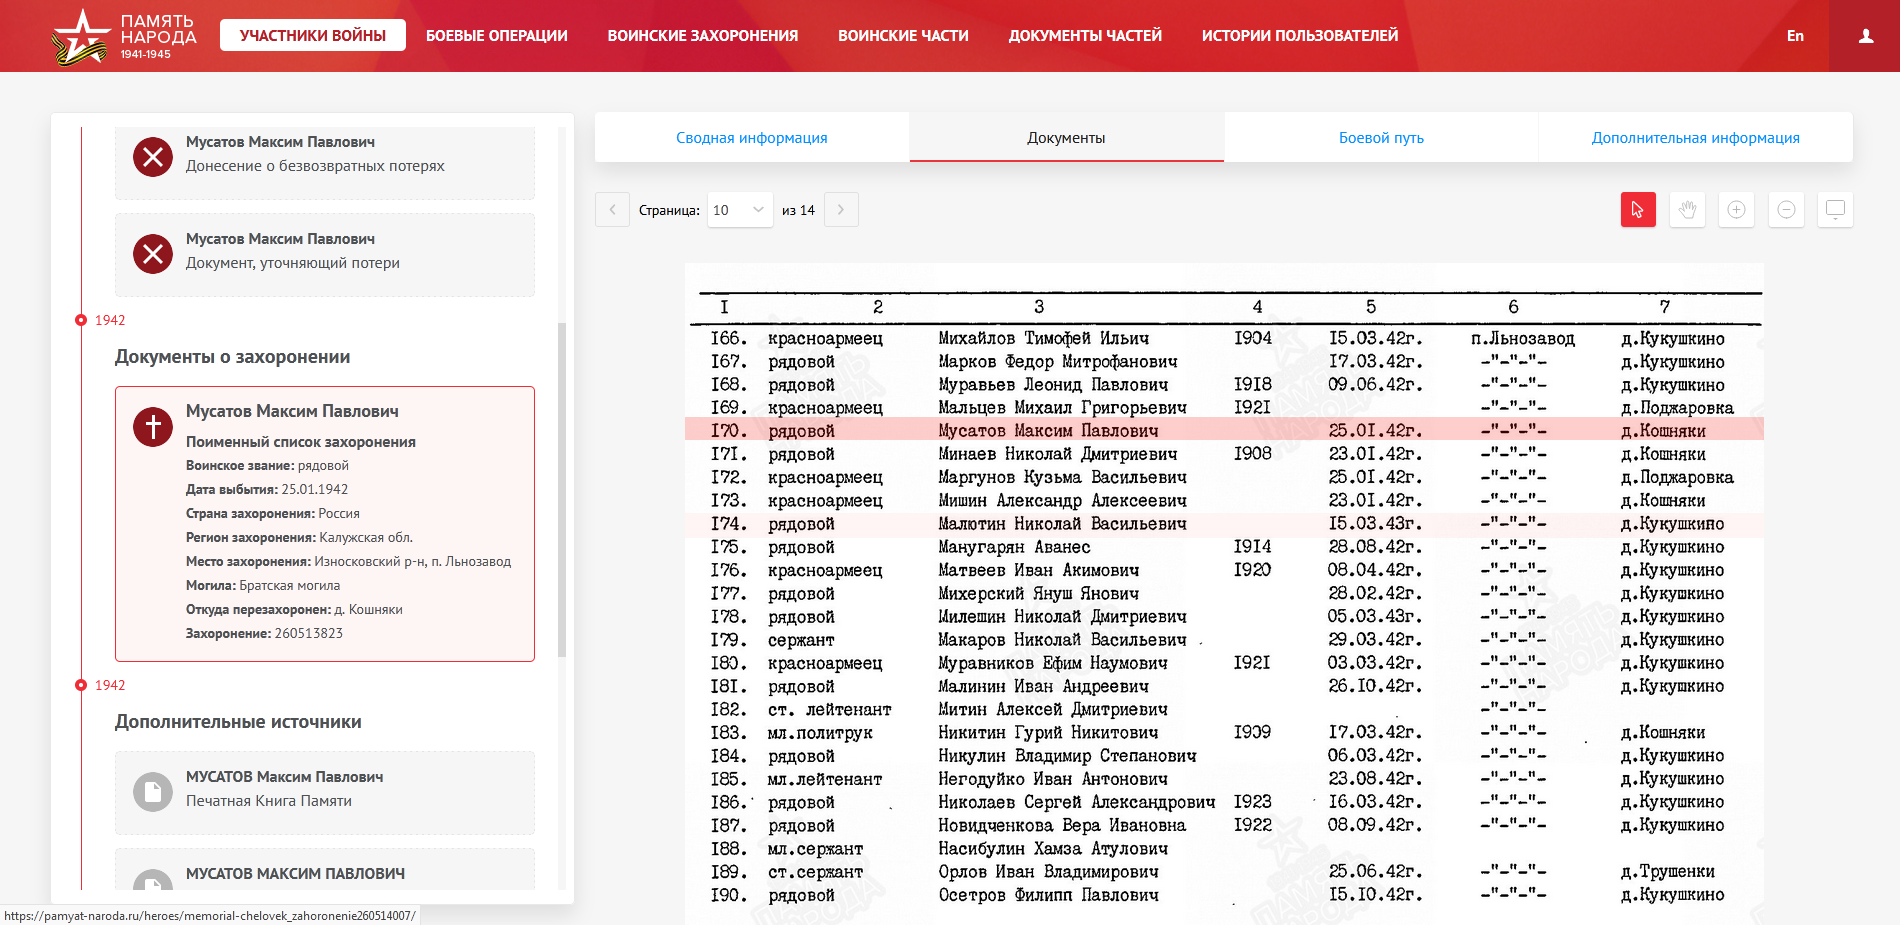The width and height of the screenshot is (1900, 925).
Task: Switch site language to En
Action: click(x=1795, y=36)
